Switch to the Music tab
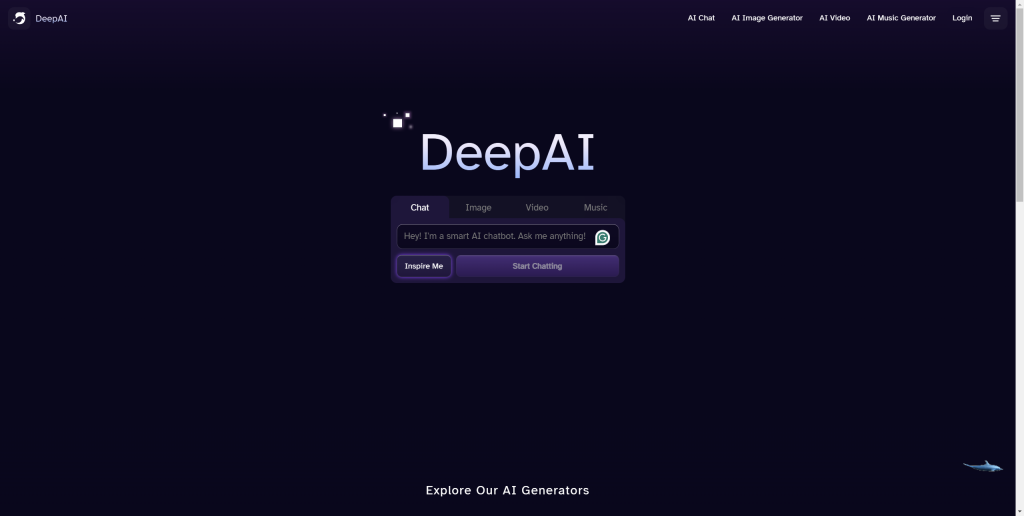The image size is (1024, 516). click(595, 208)
